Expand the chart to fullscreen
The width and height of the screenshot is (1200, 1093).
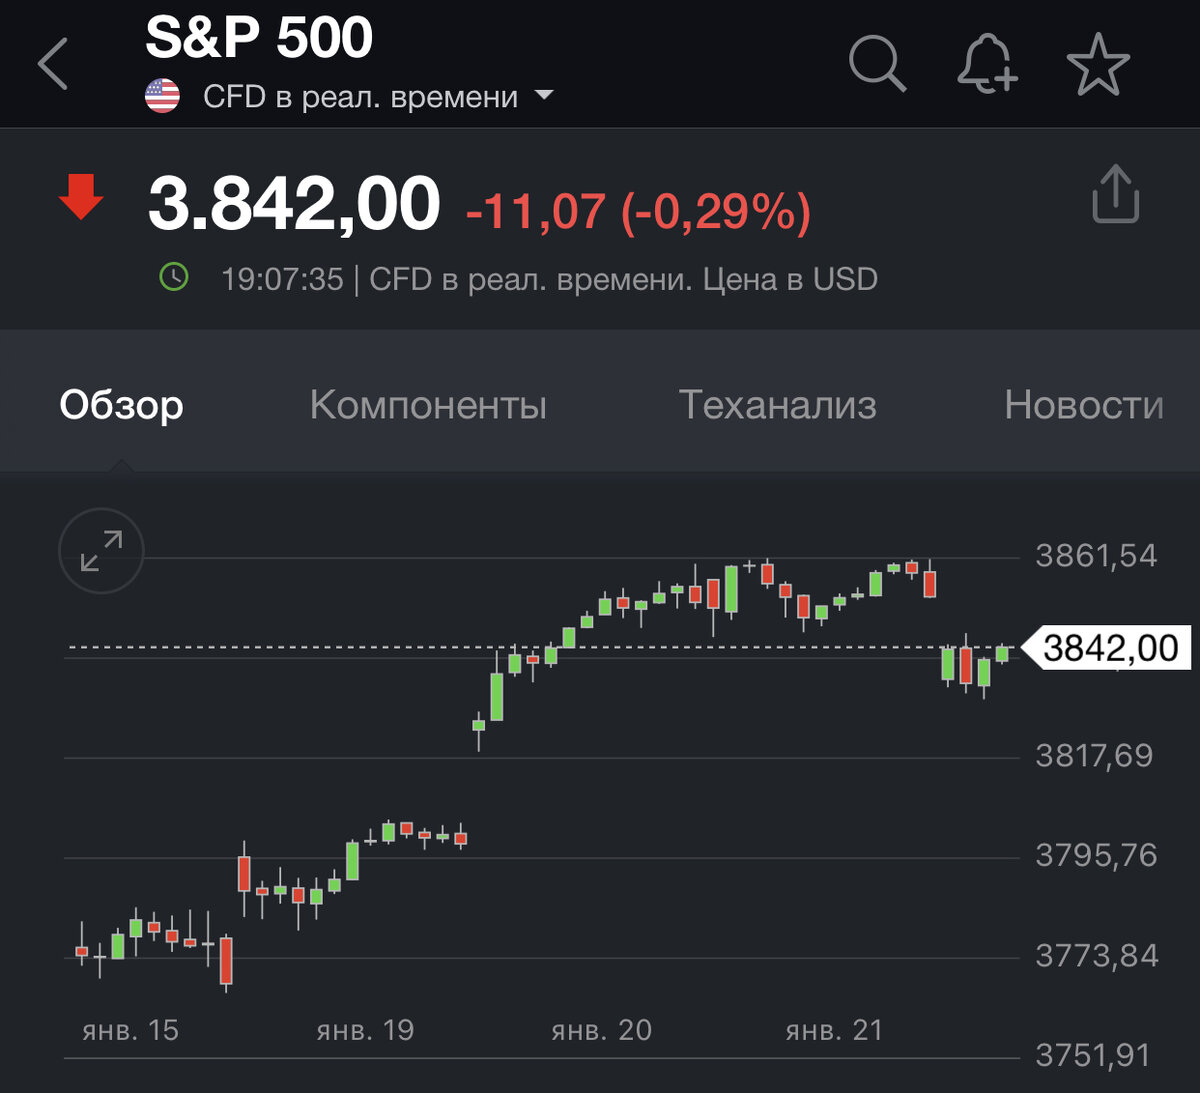pyautogui.click(x=101, y=551)
